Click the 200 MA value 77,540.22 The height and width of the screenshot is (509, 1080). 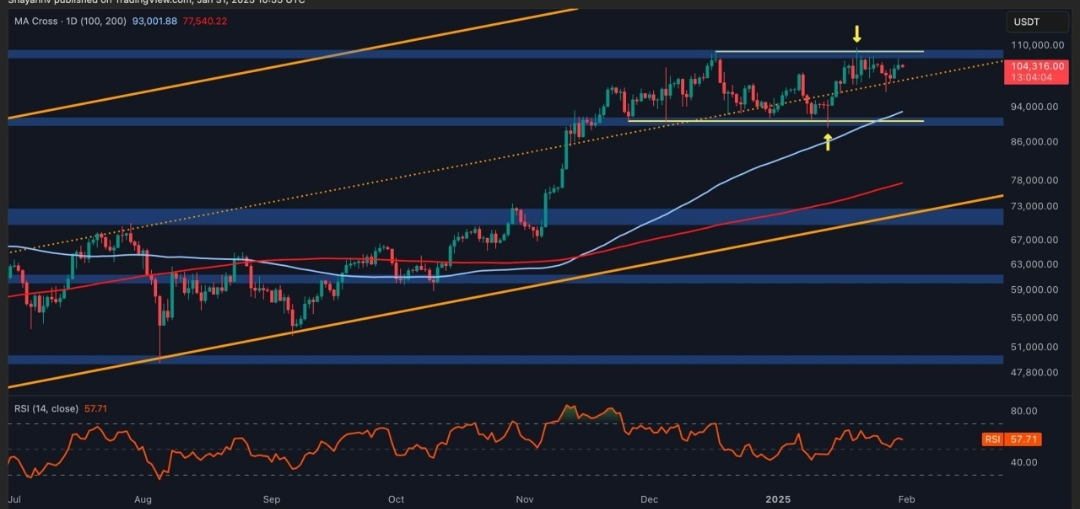[205, 21]
